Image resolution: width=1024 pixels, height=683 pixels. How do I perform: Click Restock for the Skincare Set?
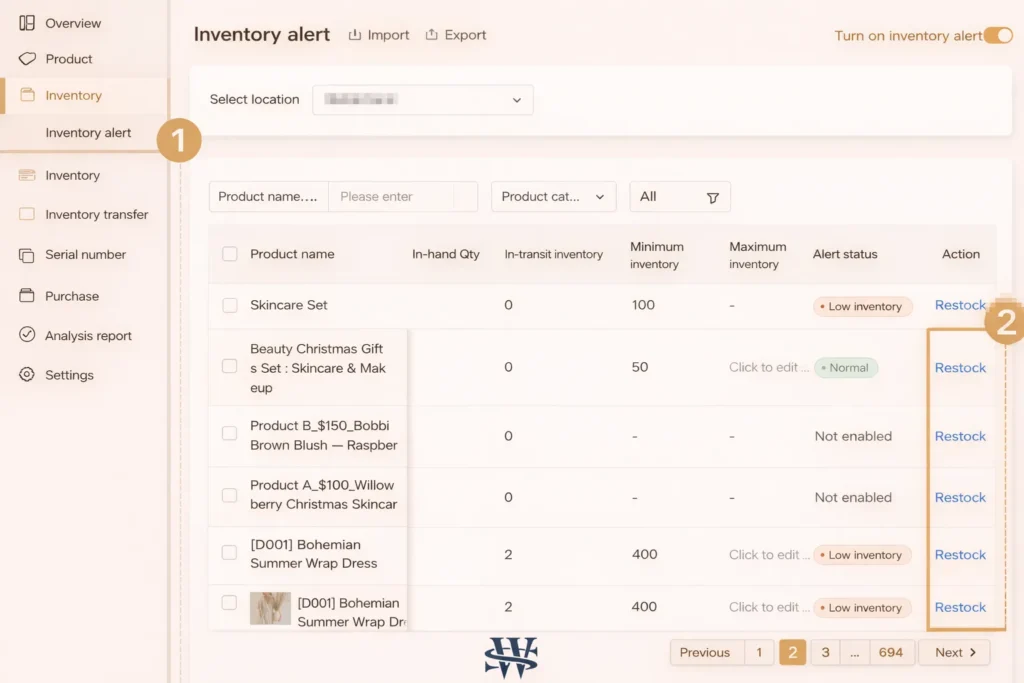point(959,305)
